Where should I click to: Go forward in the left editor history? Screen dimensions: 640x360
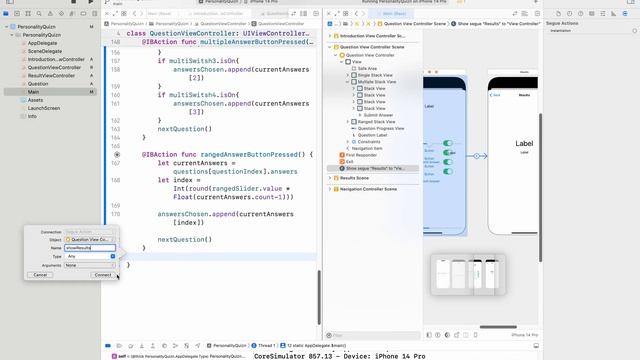click(142, 13)
